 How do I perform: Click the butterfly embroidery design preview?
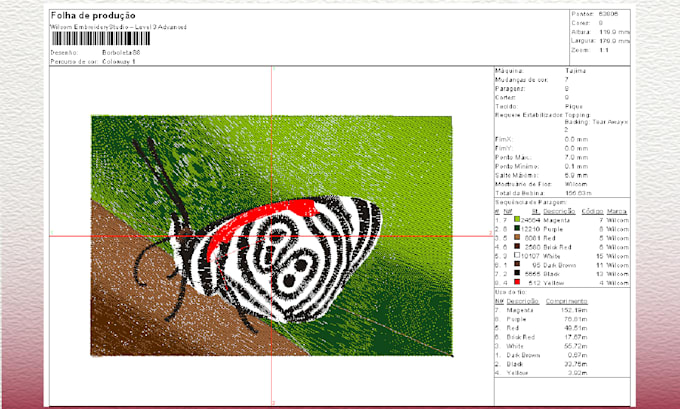[x=271, y=236]
